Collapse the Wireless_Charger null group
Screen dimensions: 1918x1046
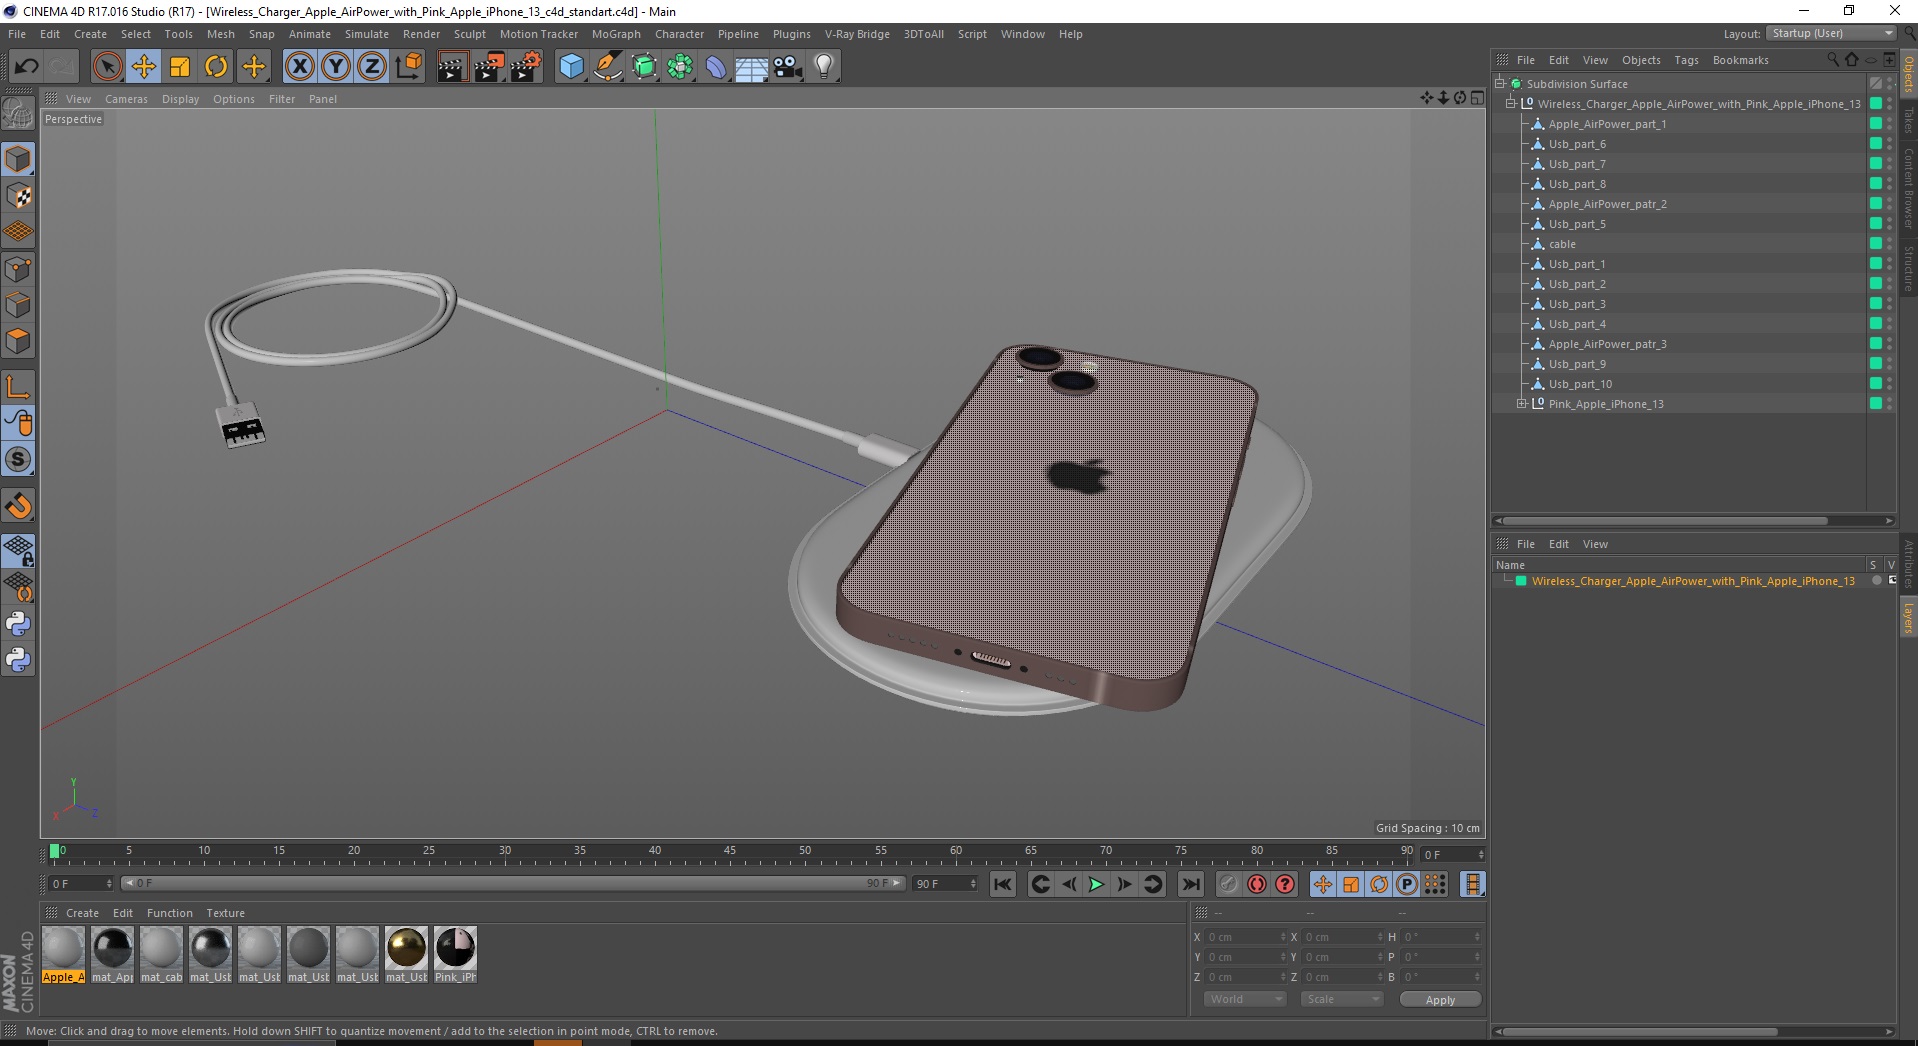[x=1511, y=104]
